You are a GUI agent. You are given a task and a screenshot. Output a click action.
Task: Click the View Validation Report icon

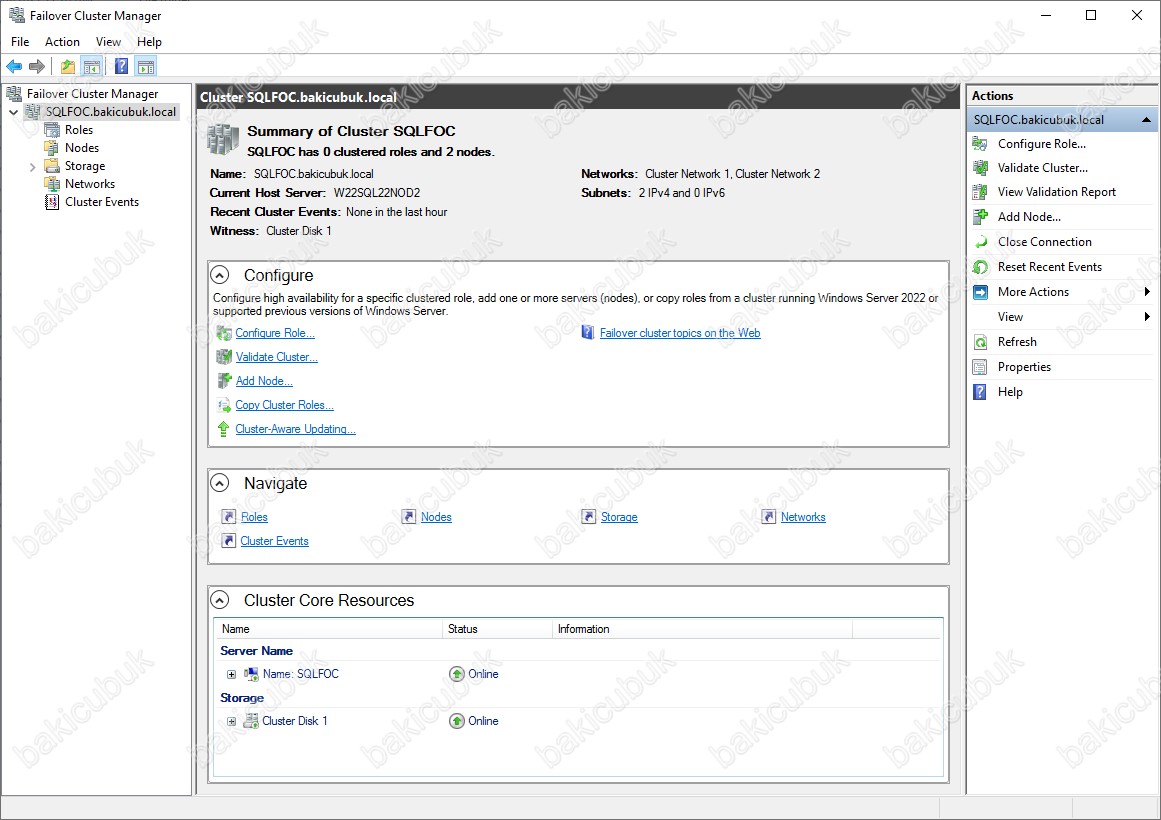point(980,192)
